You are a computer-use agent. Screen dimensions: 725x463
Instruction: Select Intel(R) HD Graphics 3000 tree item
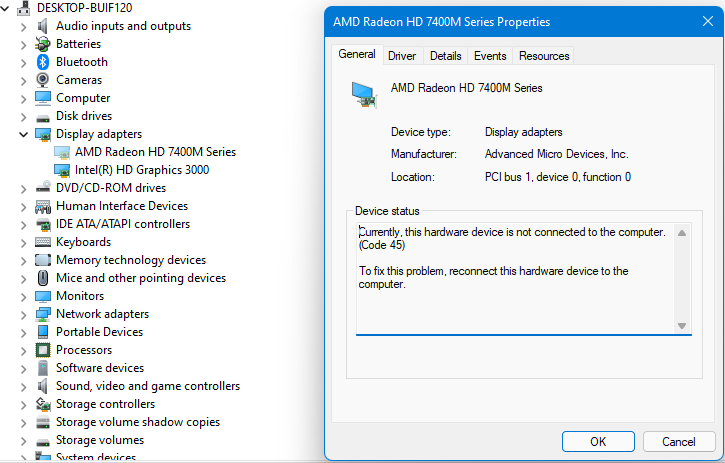142,170
